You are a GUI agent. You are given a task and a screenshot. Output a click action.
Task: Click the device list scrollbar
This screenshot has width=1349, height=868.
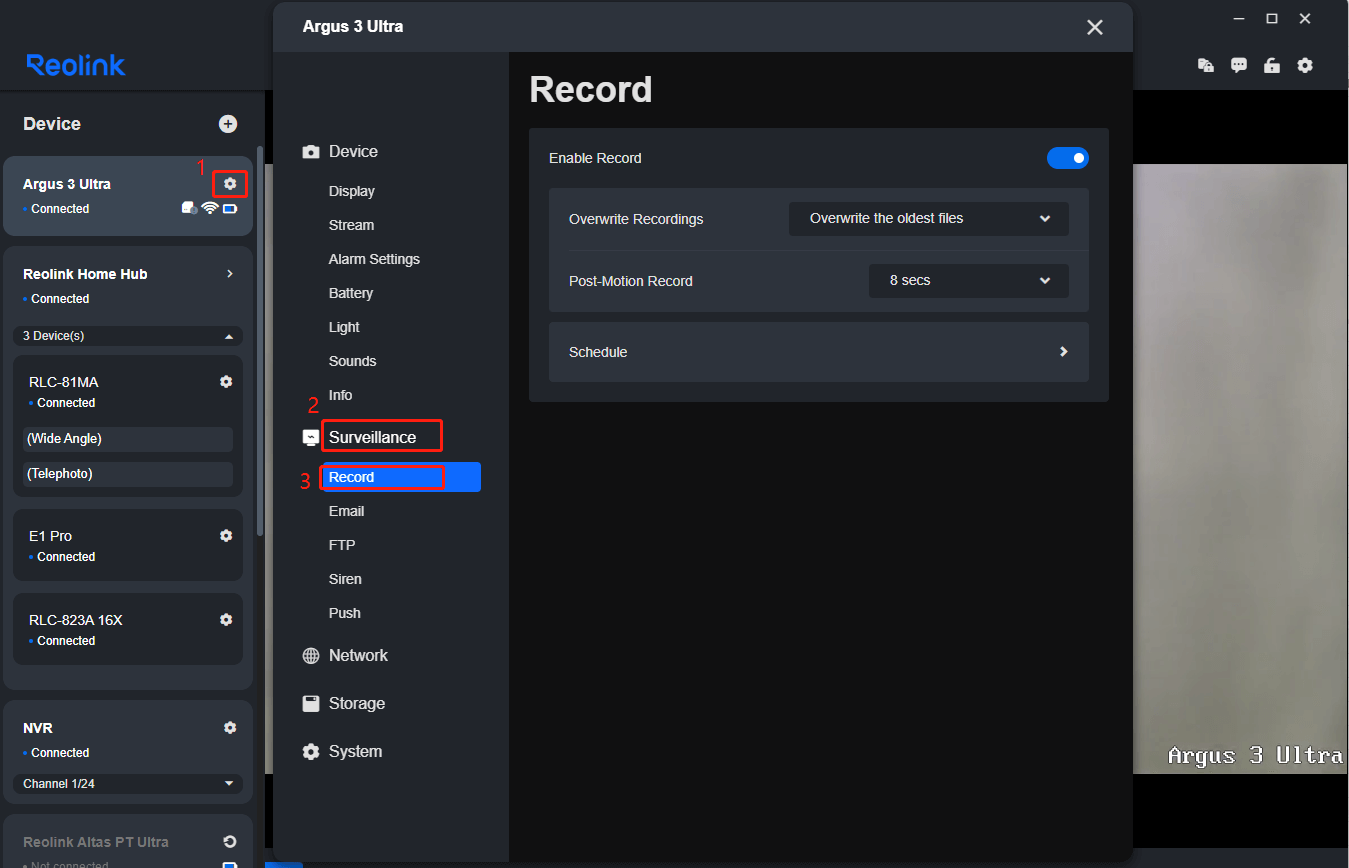(x=260, y=340)
